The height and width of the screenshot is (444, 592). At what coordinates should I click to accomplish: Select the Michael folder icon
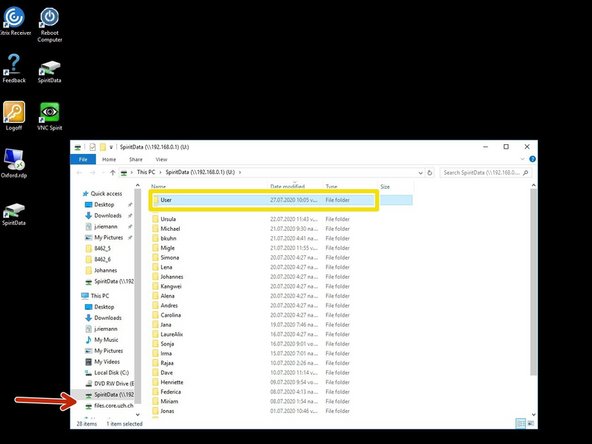click(x=155, y=229)
